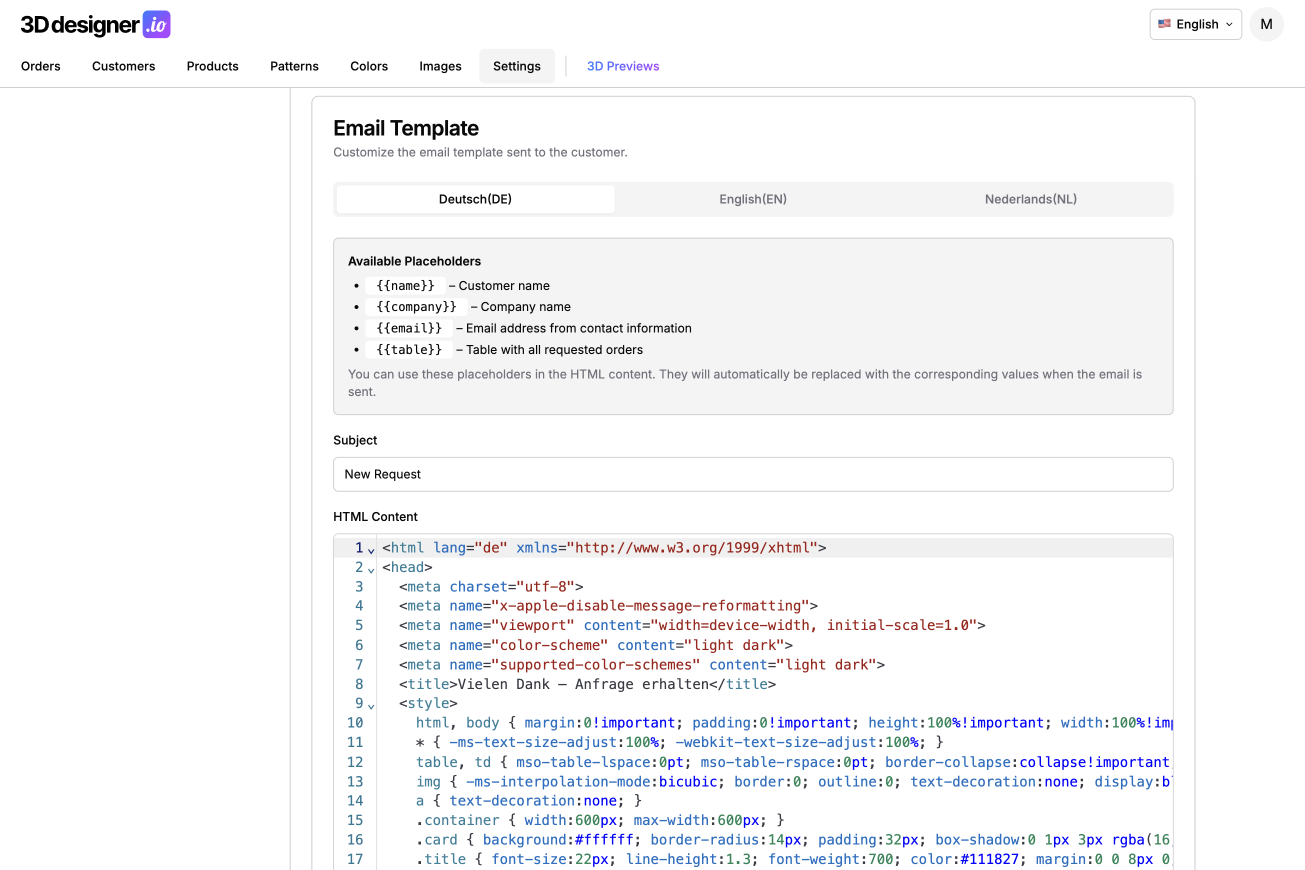
Task: Click line number 17 in the code gutter
Action: tap(355, 859)
